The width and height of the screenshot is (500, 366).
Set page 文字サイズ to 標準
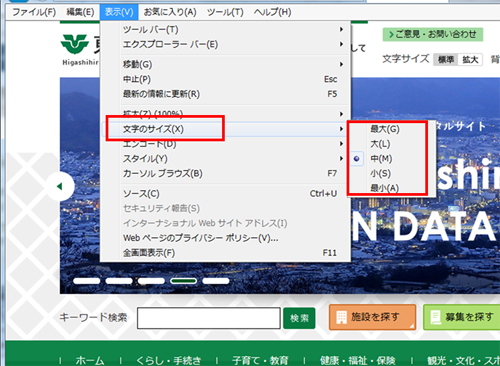pos(446,60)
